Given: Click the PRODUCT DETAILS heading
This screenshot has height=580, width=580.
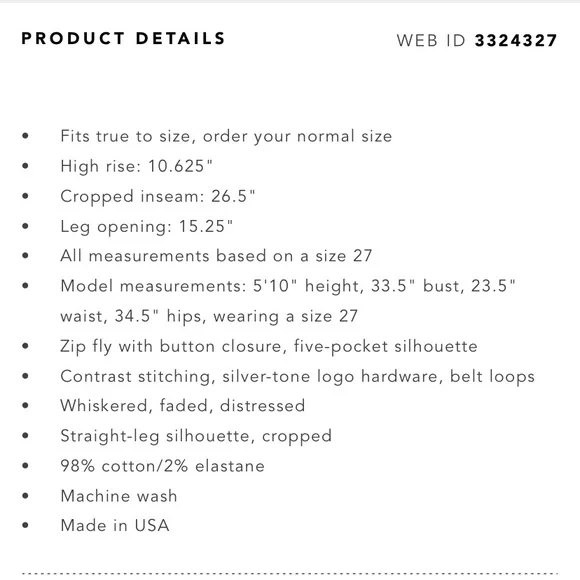Looking at the screenshot, I should [123, 38].
